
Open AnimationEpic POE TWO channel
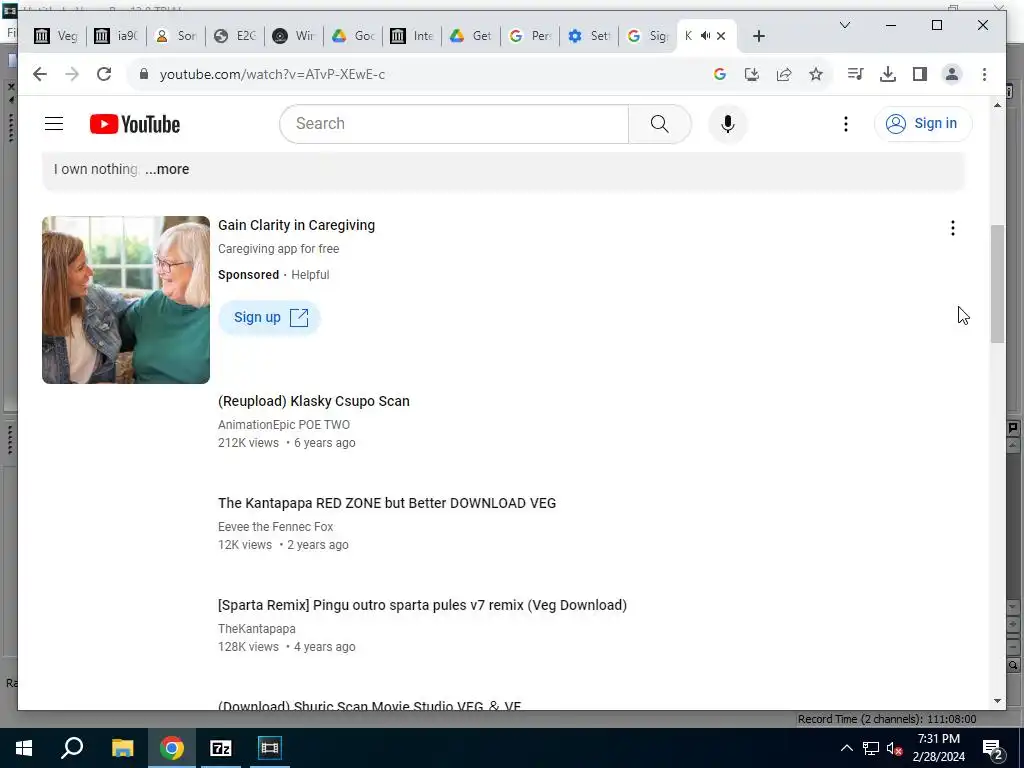click(x=284, y=424)
